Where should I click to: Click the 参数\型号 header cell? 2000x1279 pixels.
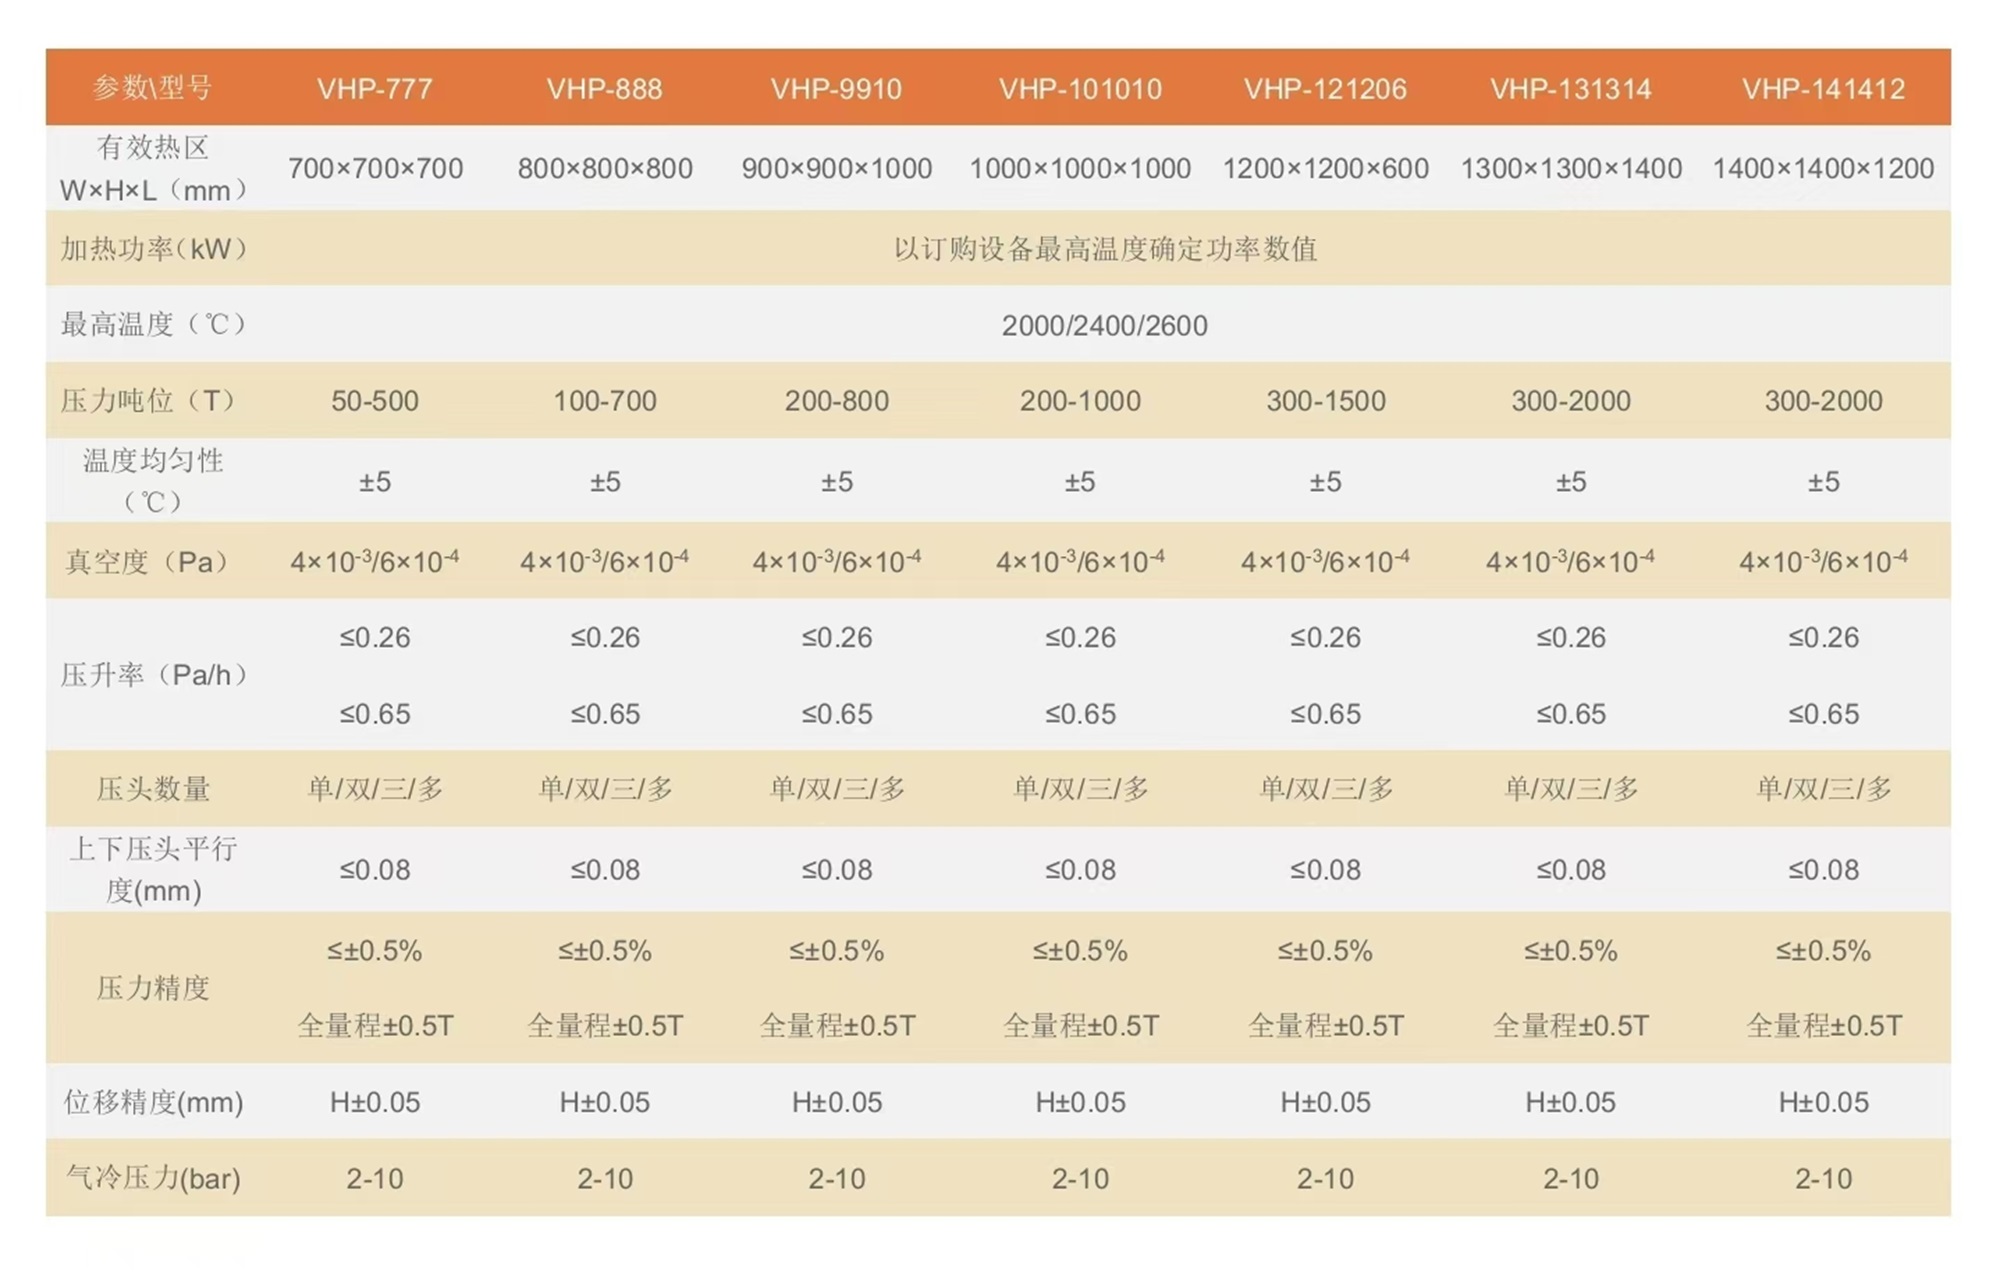pyautogui.click(x=152, y=88)
